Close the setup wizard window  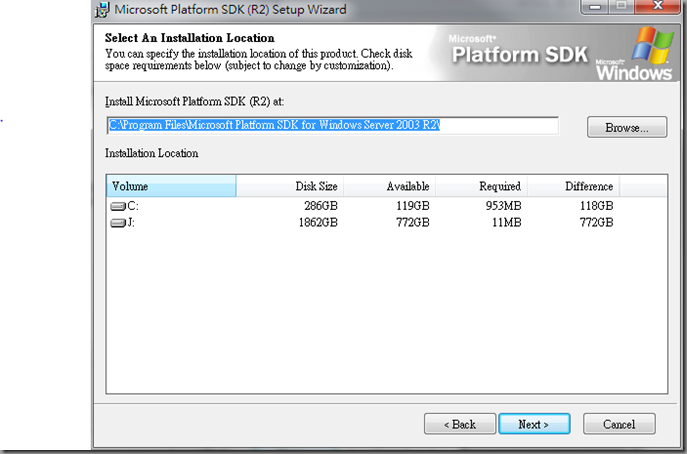pyautogui.click(x=658, y=6)
